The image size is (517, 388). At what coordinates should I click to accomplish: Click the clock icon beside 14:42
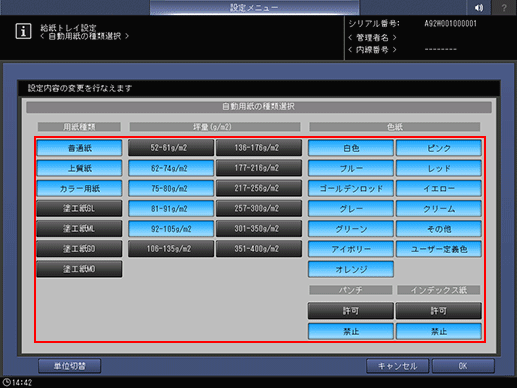click(6, 382)
